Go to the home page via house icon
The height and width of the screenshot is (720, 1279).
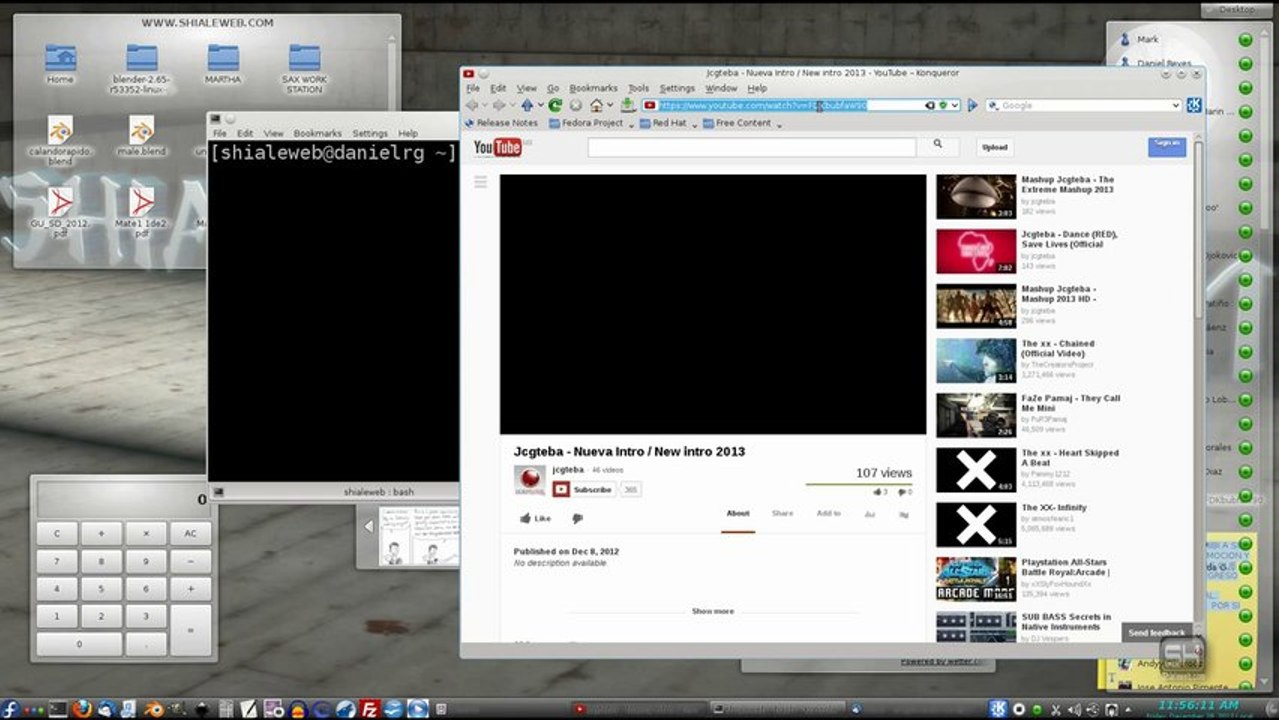coord(596,105)
